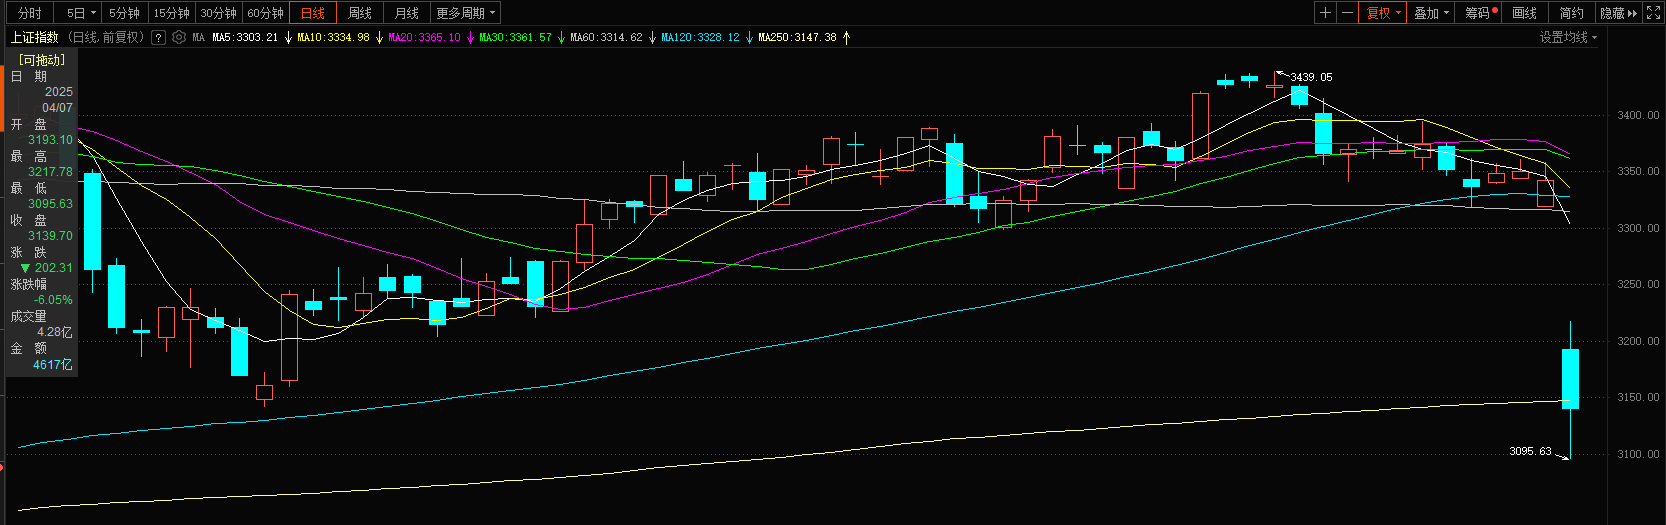Viewport: 1666px width, 525px height.
Task: Toggle the MA5 moving average line
Action: (x=245, y=37)
